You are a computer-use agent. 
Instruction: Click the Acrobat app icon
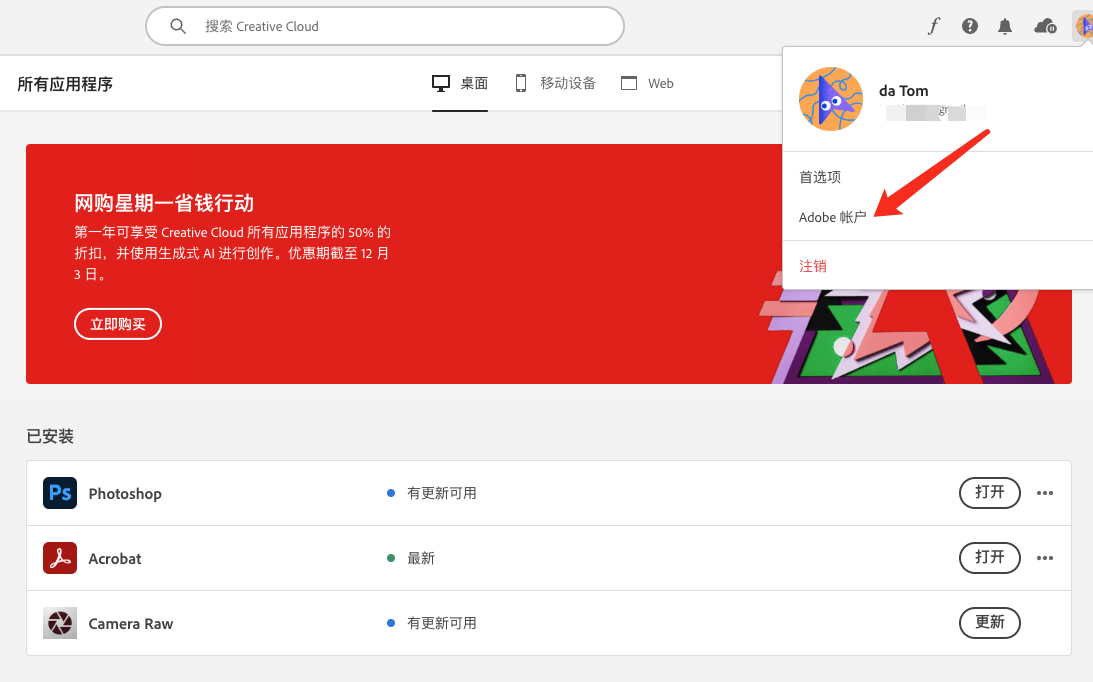tap(60, 558)
